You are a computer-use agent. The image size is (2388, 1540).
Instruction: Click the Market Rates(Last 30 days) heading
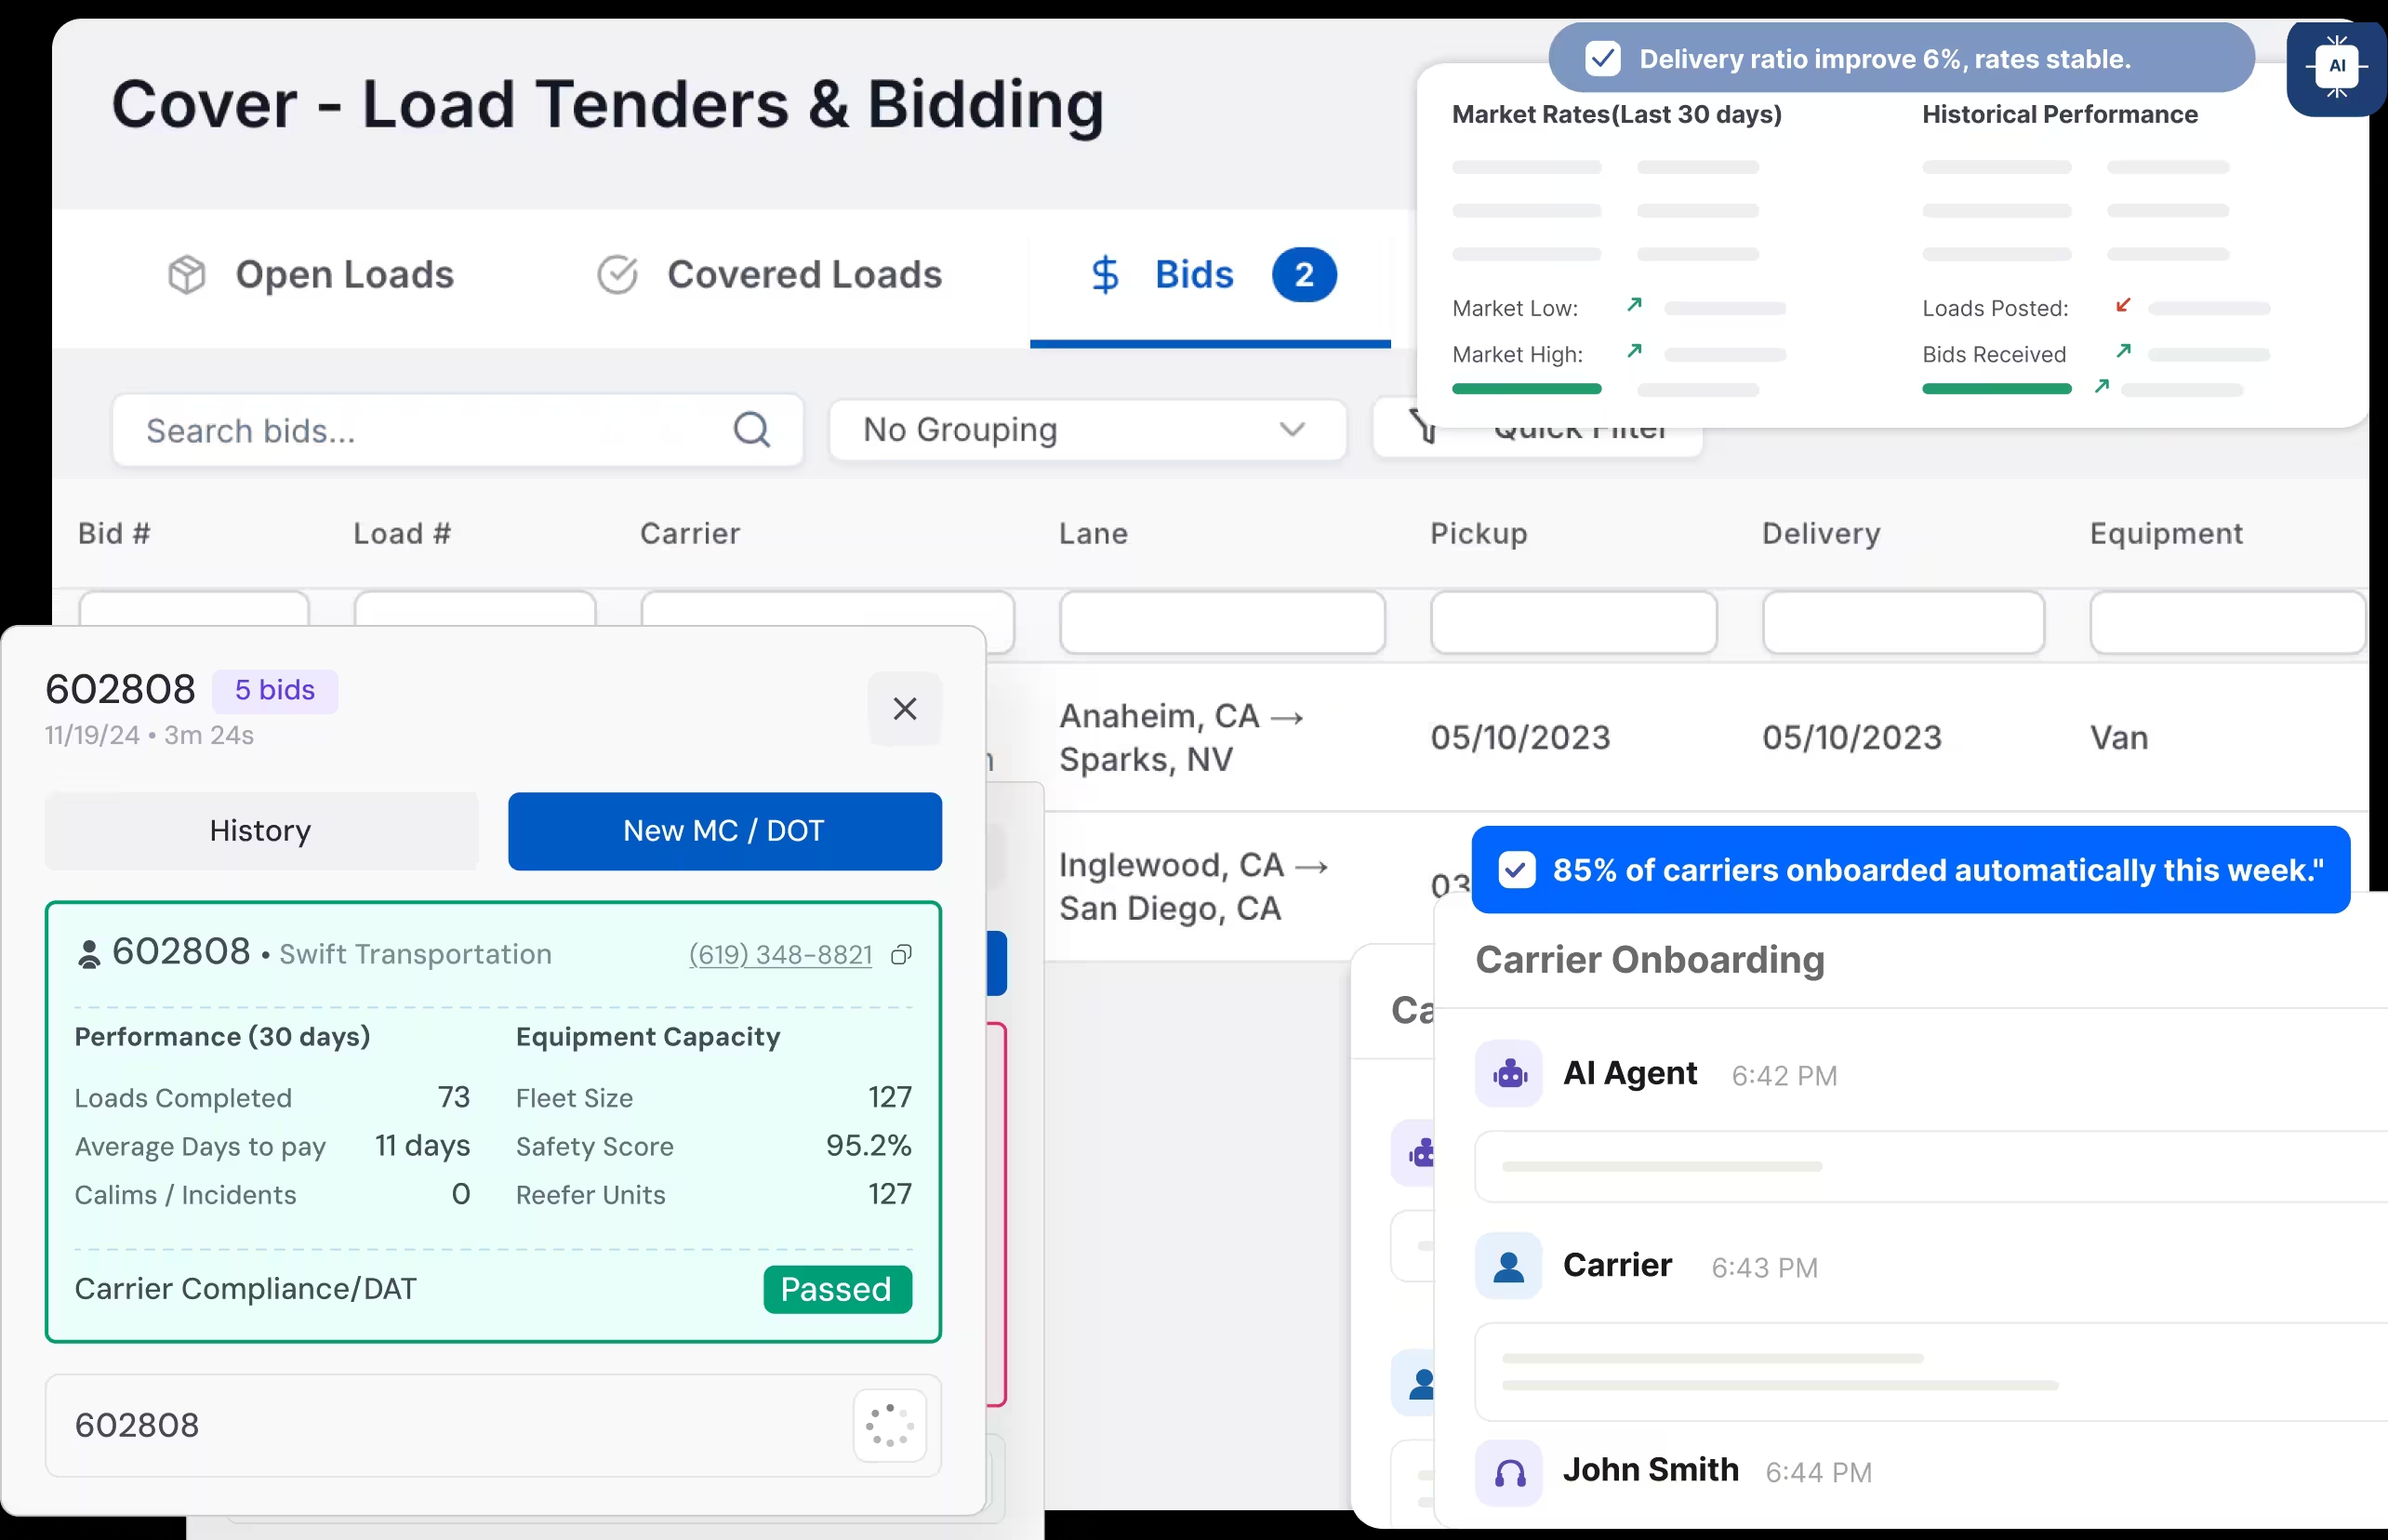1616,115
